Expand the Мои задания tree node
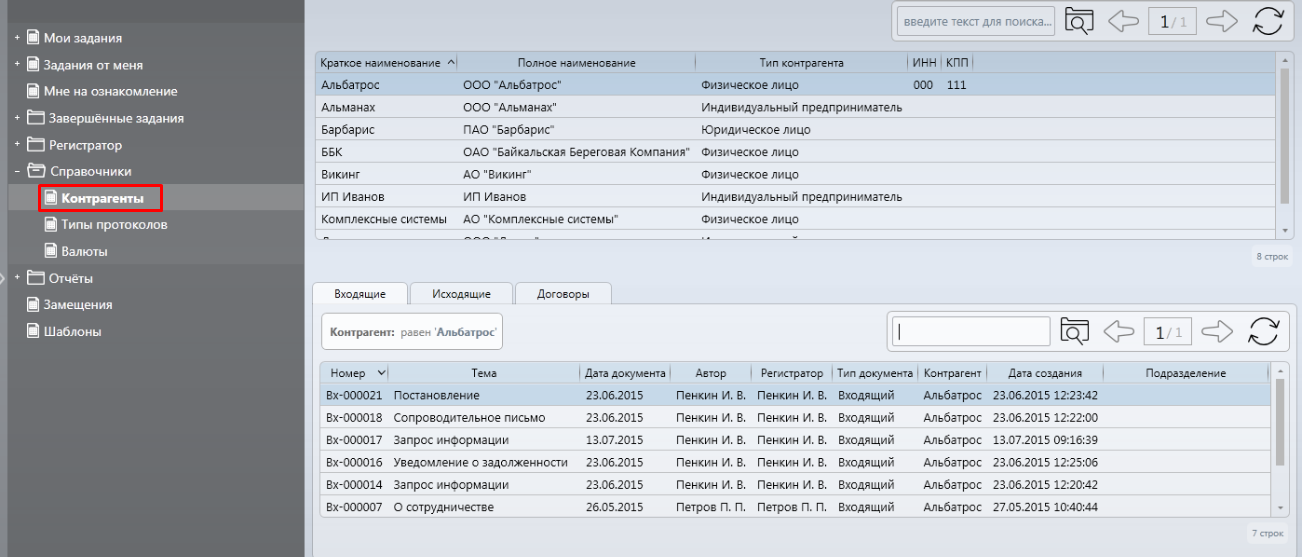1303x557 pixels. coord(17,38)
